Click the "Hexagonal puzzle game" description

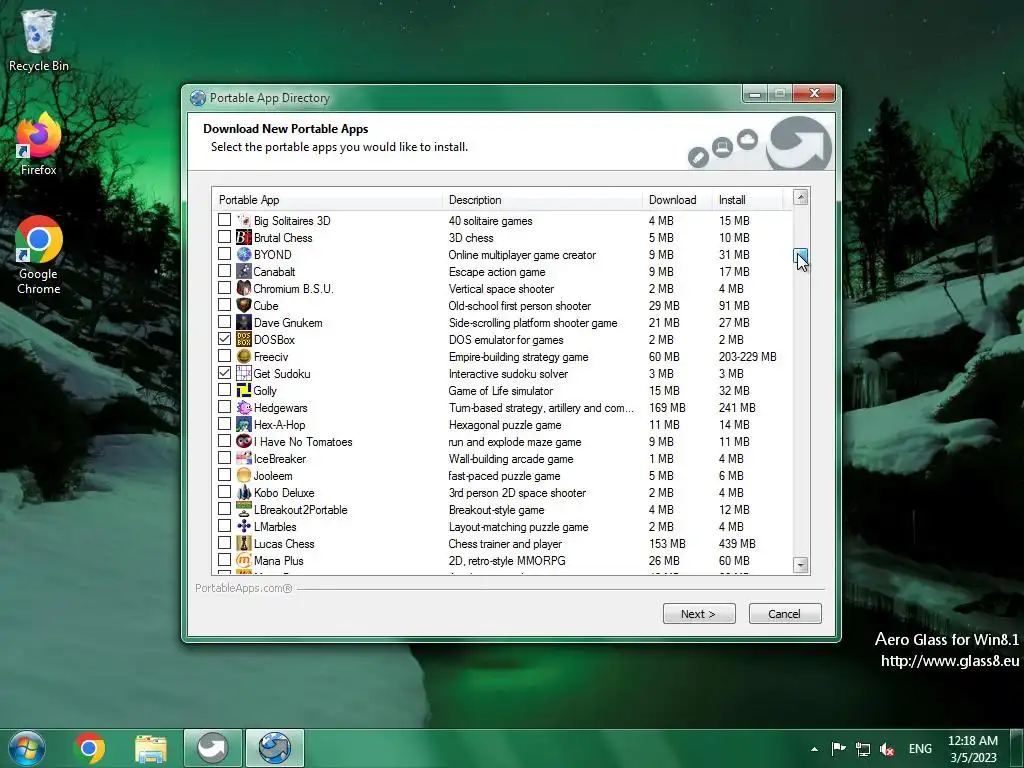pos(505,424)
